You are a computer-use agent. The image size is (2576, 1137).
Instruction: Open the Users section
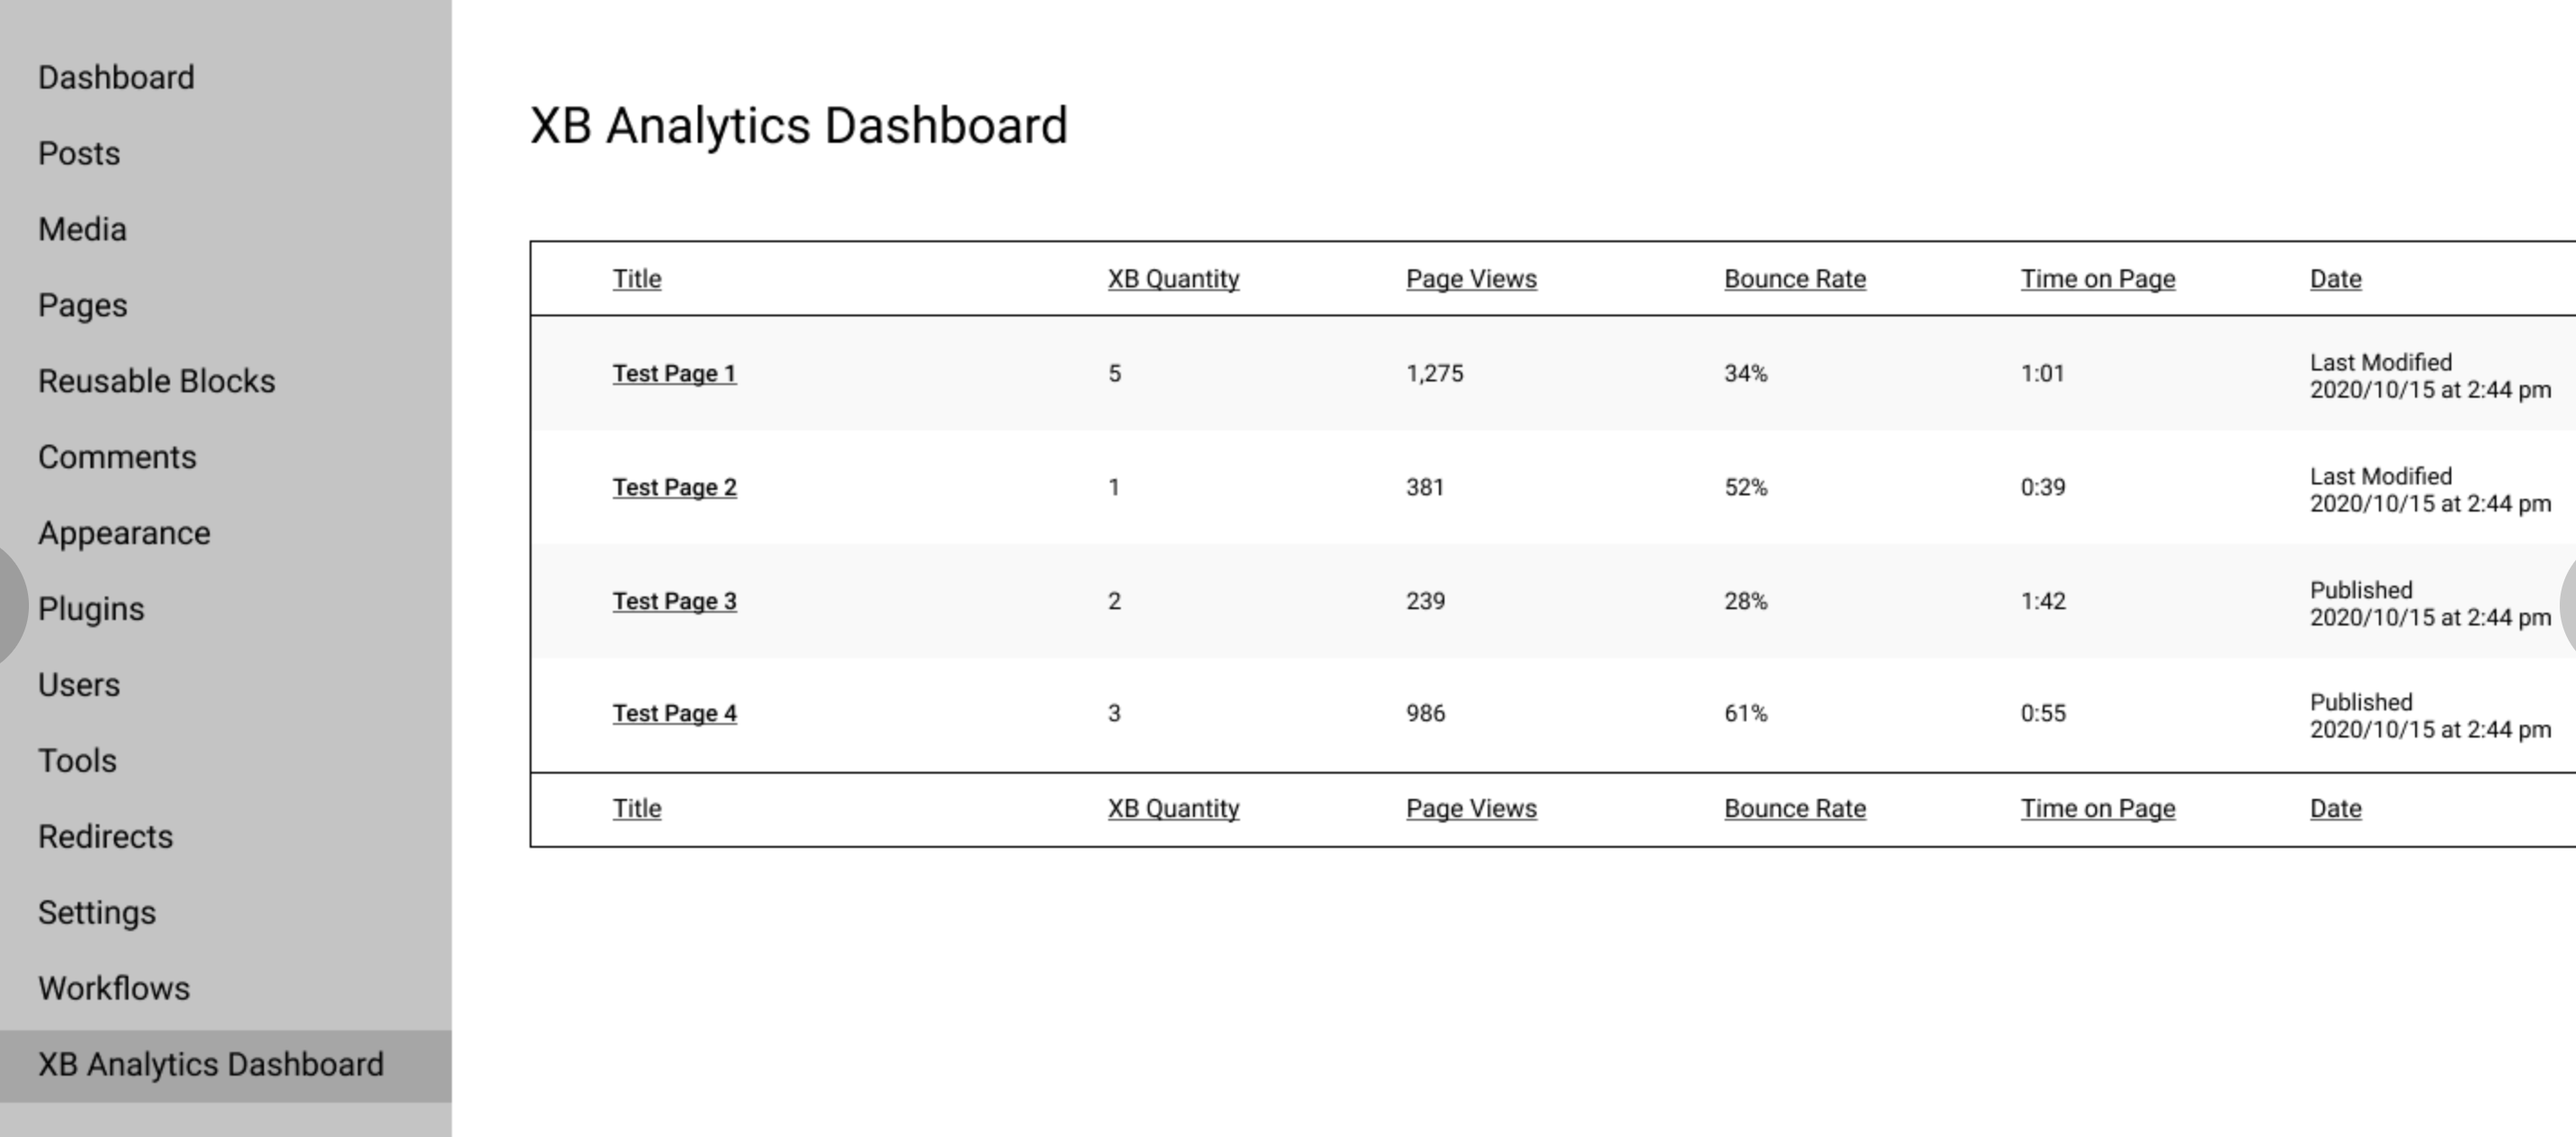coord(78,684)
